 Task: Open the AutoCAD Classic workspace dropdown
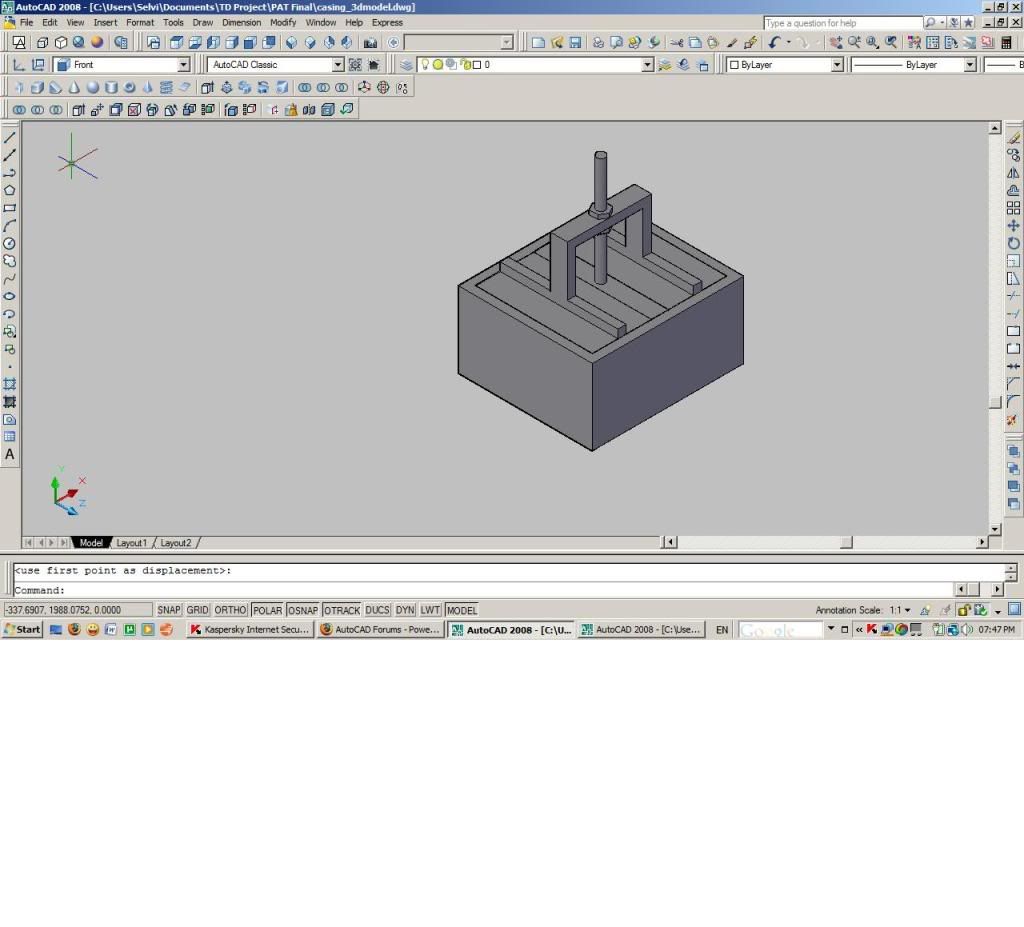(x=337, y=65)
